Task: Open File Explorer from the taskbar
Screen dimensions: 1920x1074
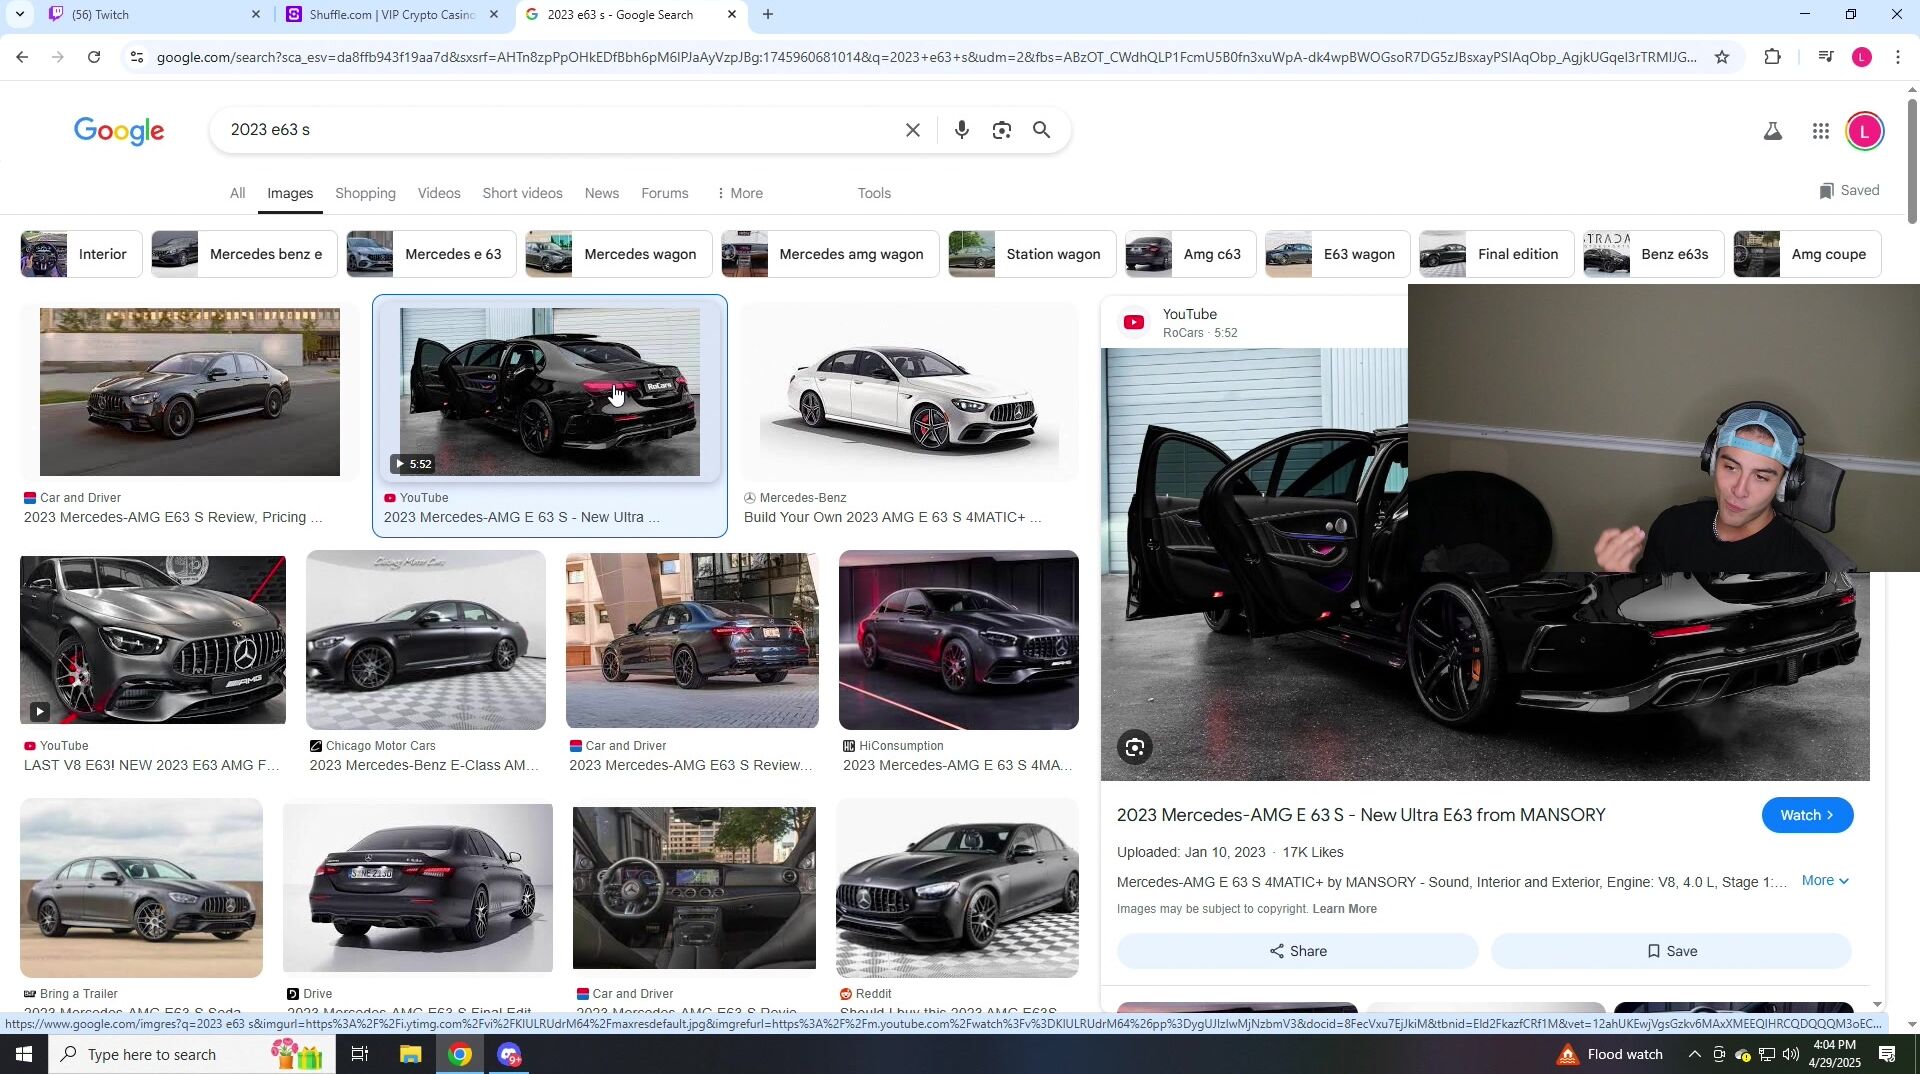Action: tap(410, 1054)
